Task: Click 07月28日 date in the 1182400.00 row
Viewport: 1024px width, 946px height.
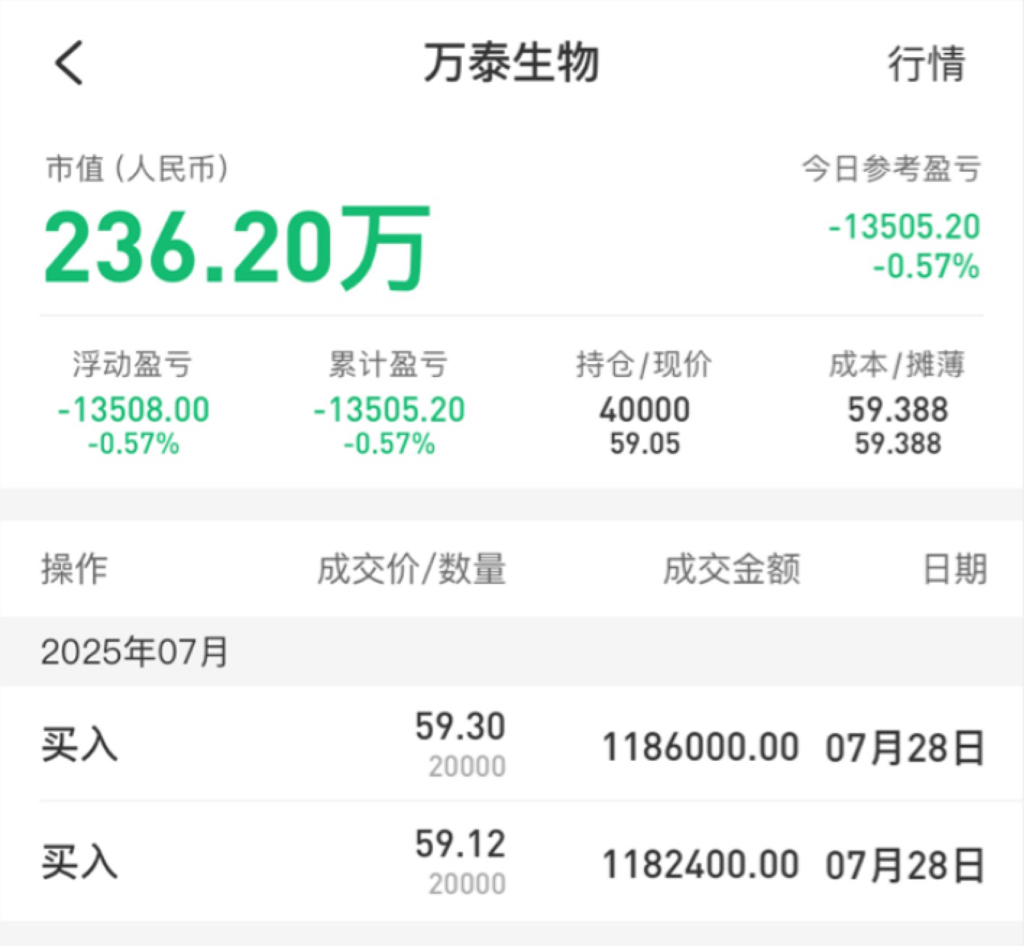Action: pyautogui.click(x=905, y=865)
